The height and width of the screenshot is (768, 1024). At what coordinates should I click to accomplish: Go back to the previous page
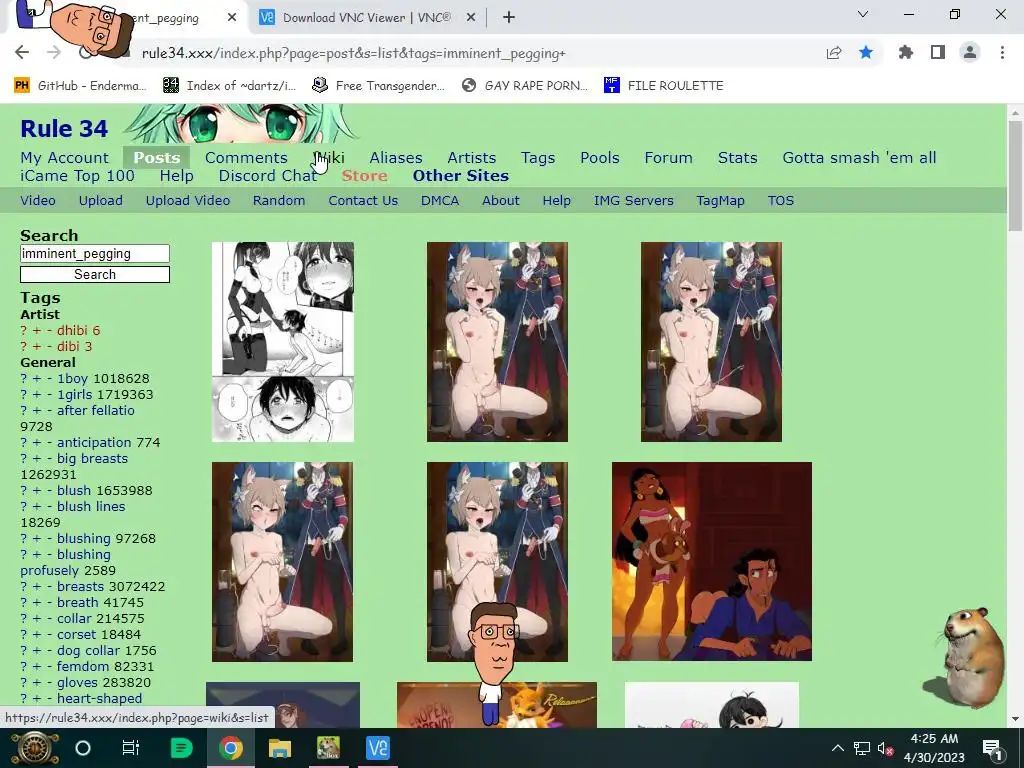pos(22,52)
